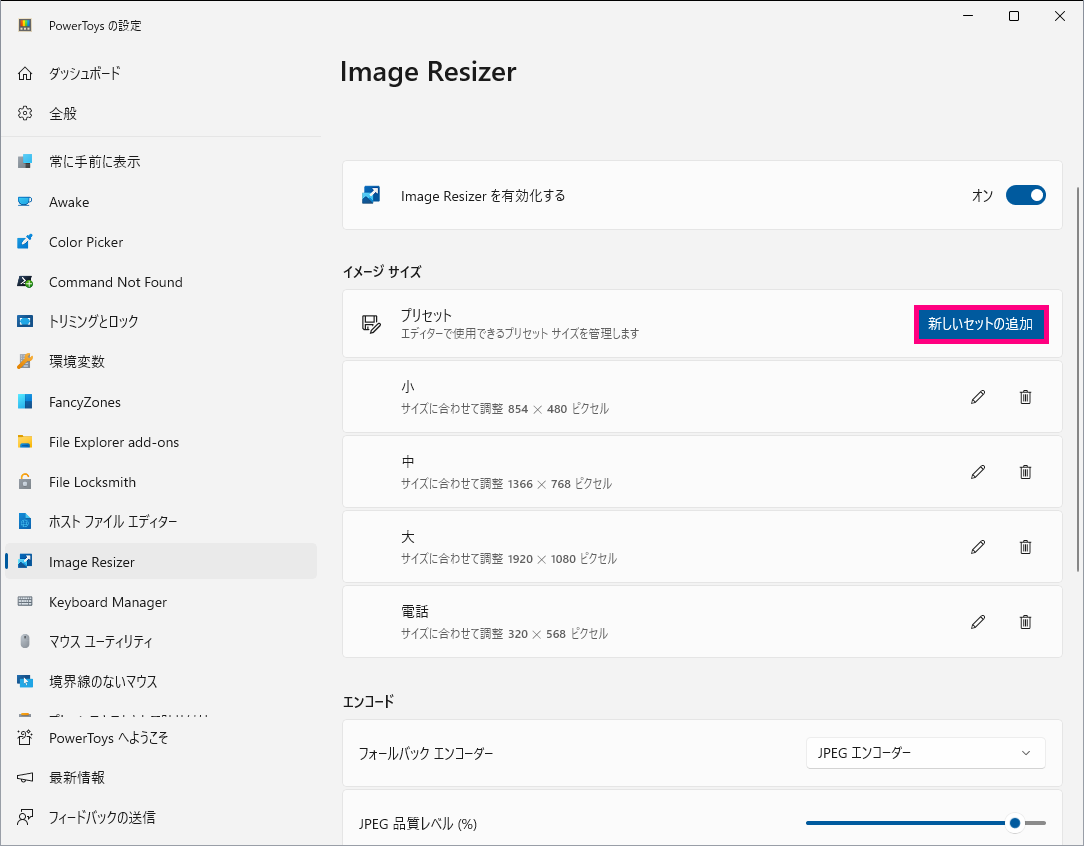Click the 環境変数 icon
This screenshot has width=1084, height=846.
pos(25,361)
